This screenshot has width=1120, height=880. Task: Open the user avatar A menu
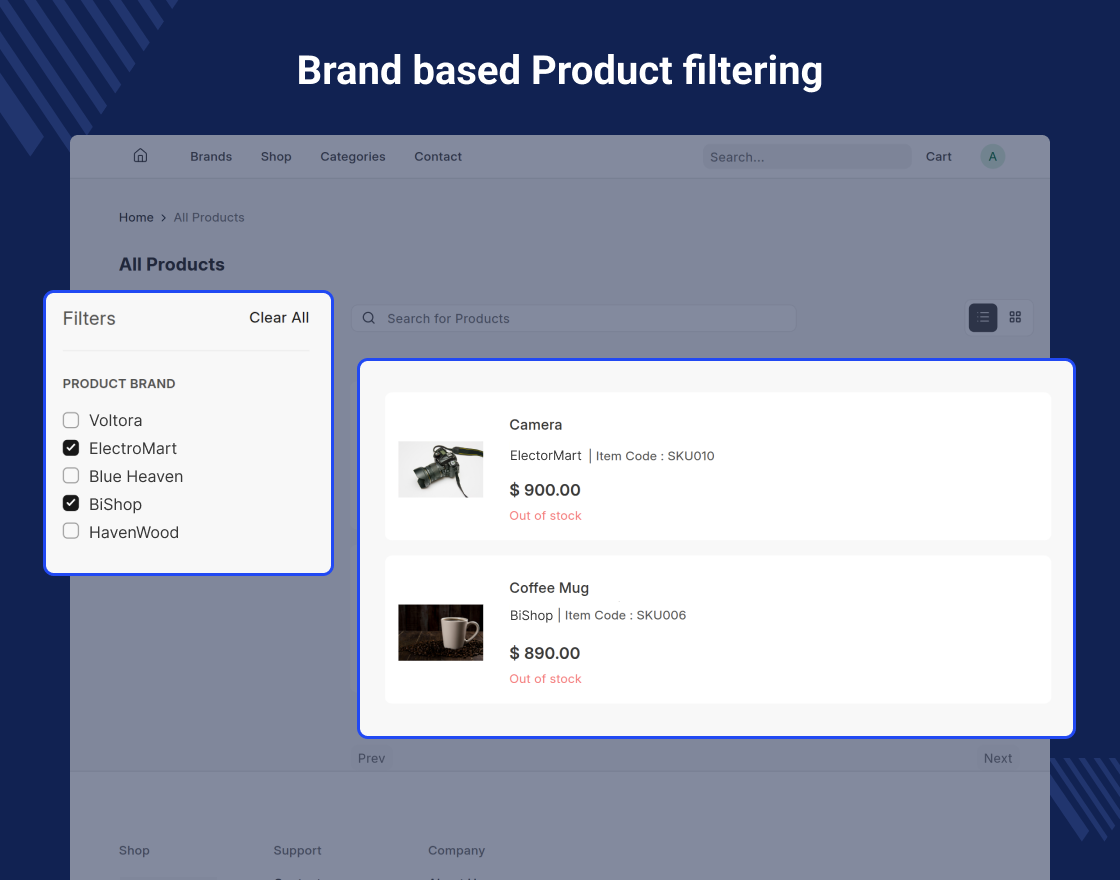[992, 156]
